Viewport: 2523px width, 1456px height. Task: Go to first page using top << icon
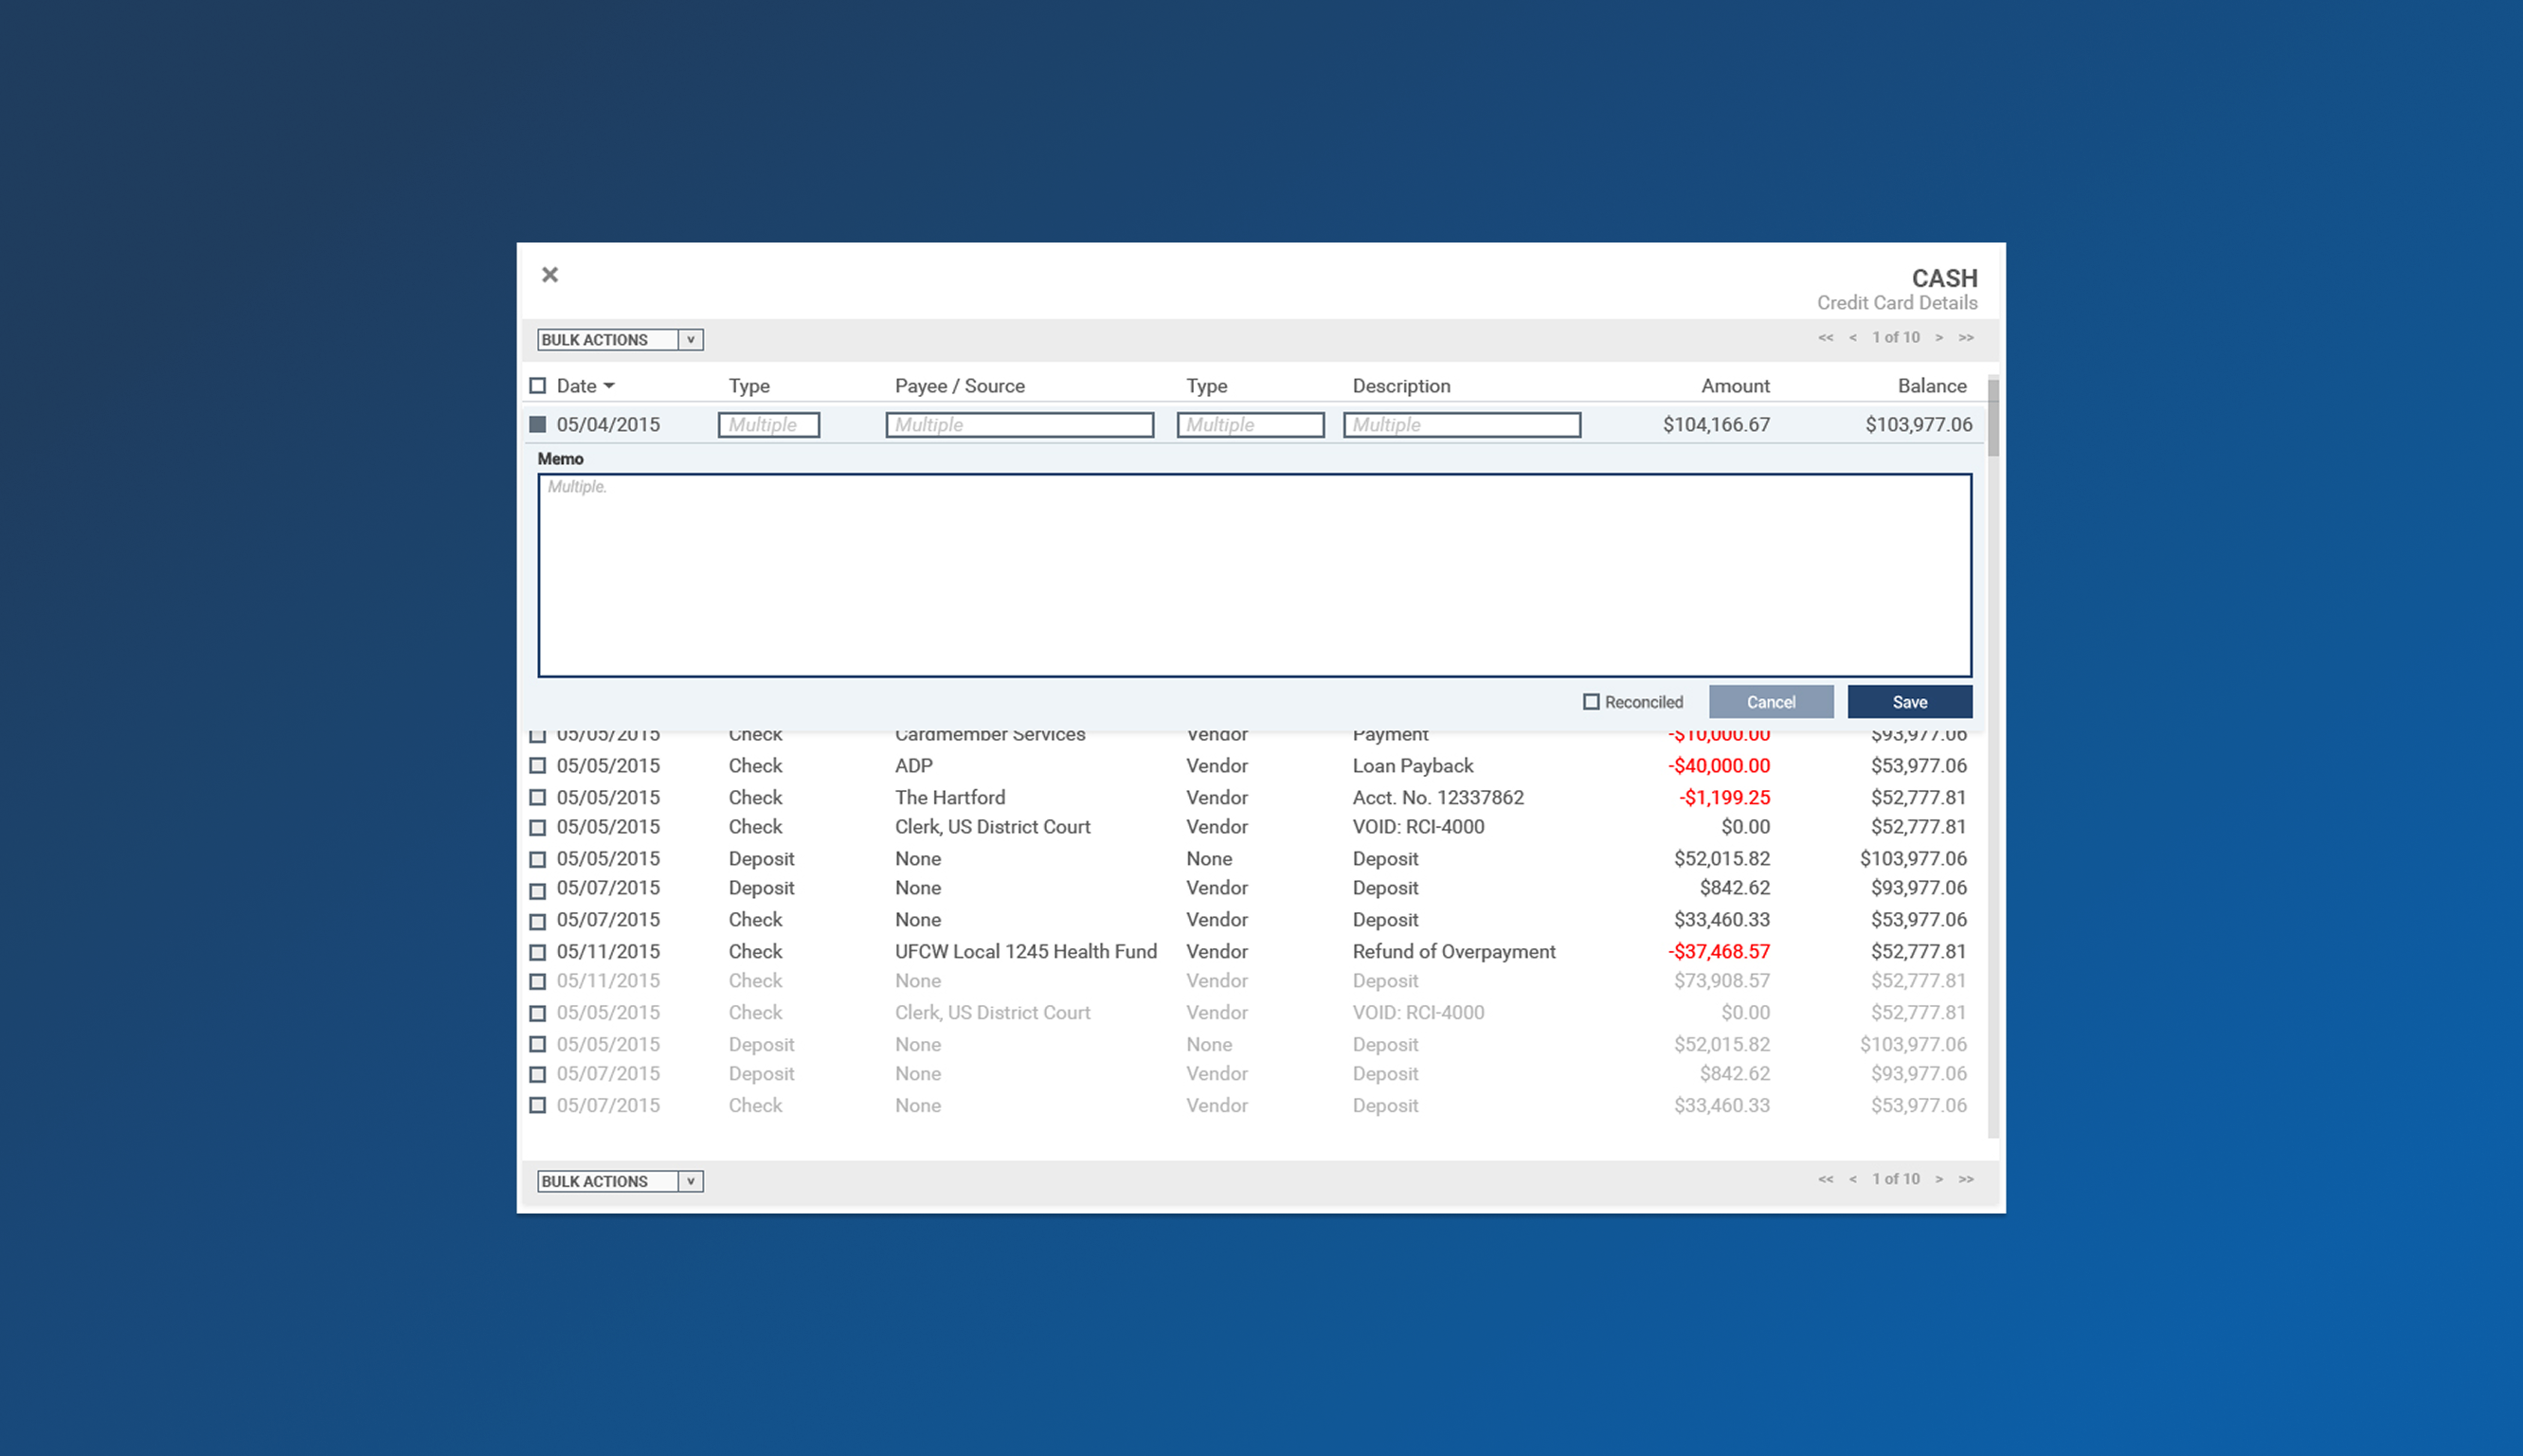tap(1825, 338)
